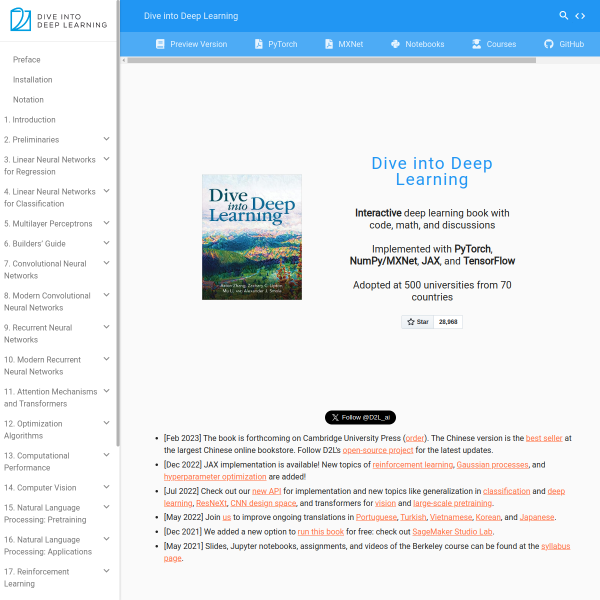The image size is (600, 600).
Task: Open the Installation page
Action: coord(33,80)
